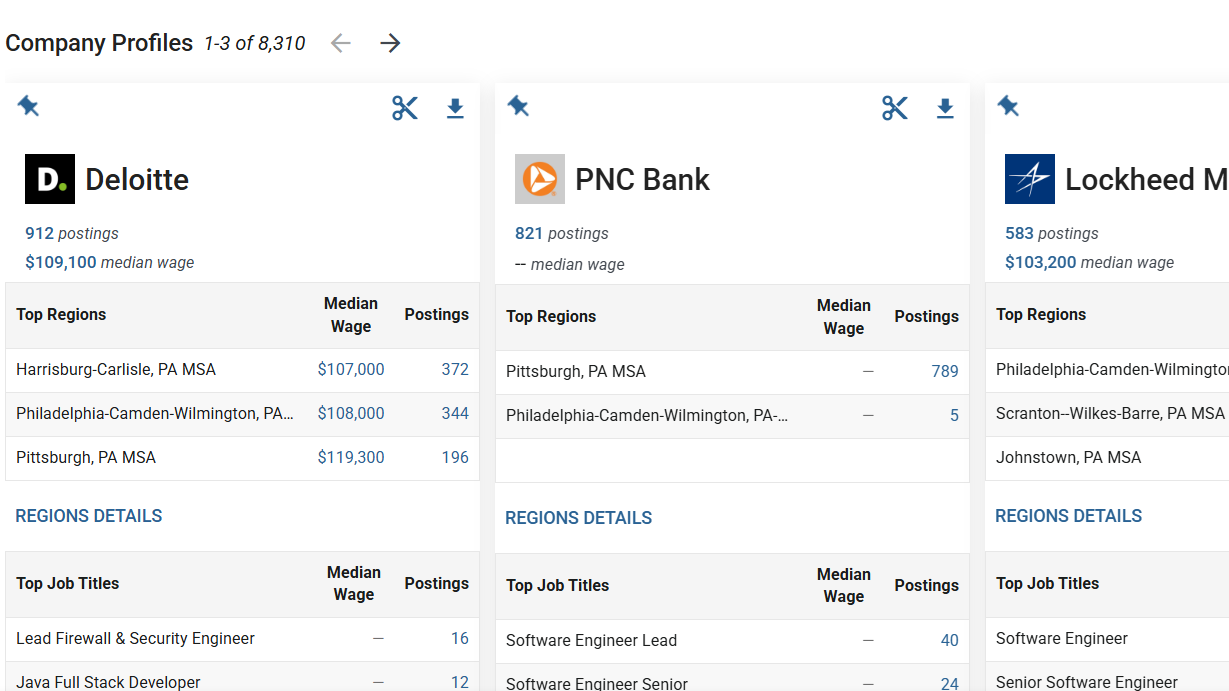Click the PNC Bank logo

tap(540, 179)
